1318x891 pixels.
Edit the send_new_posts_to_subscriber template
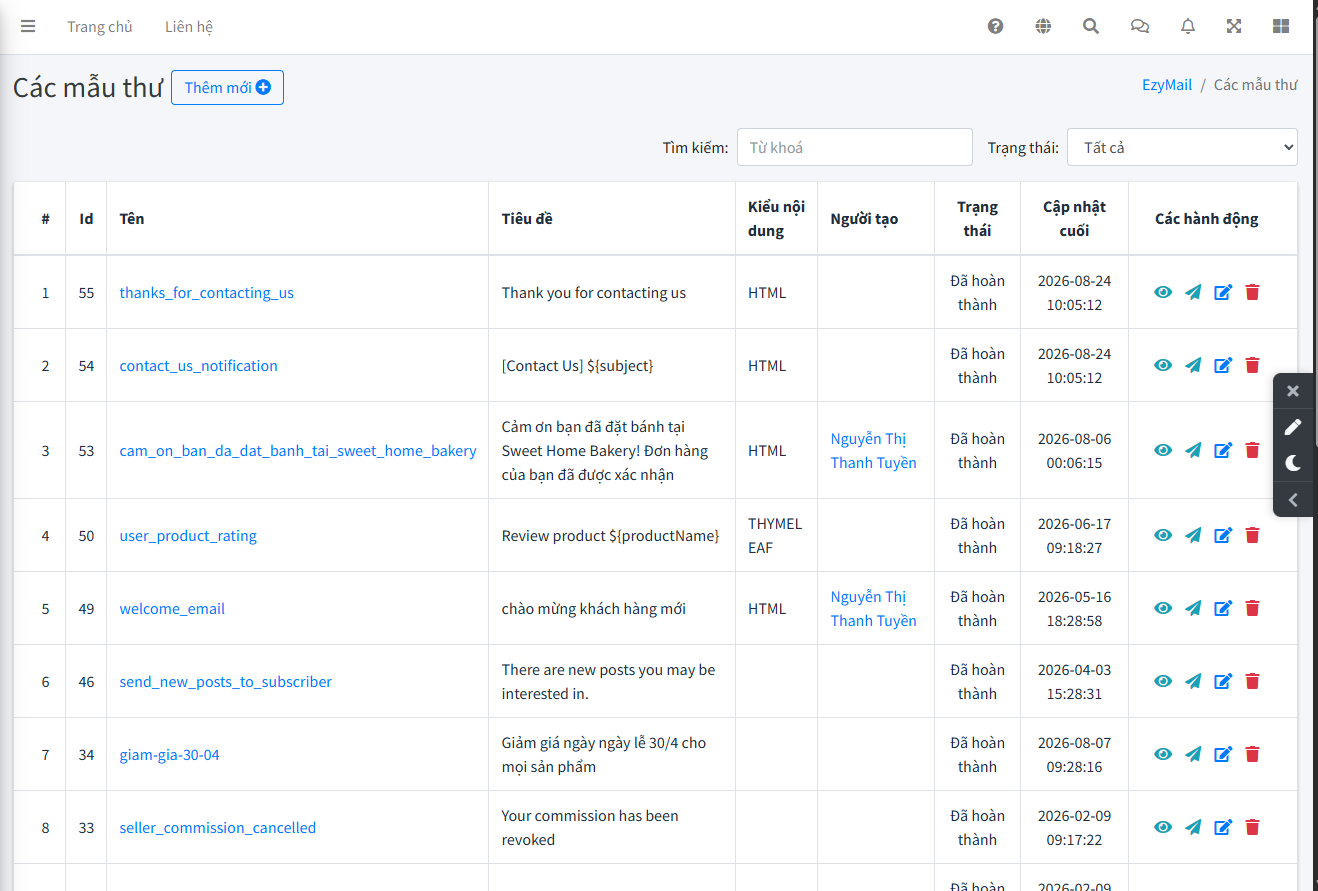tap(1223, 681)
